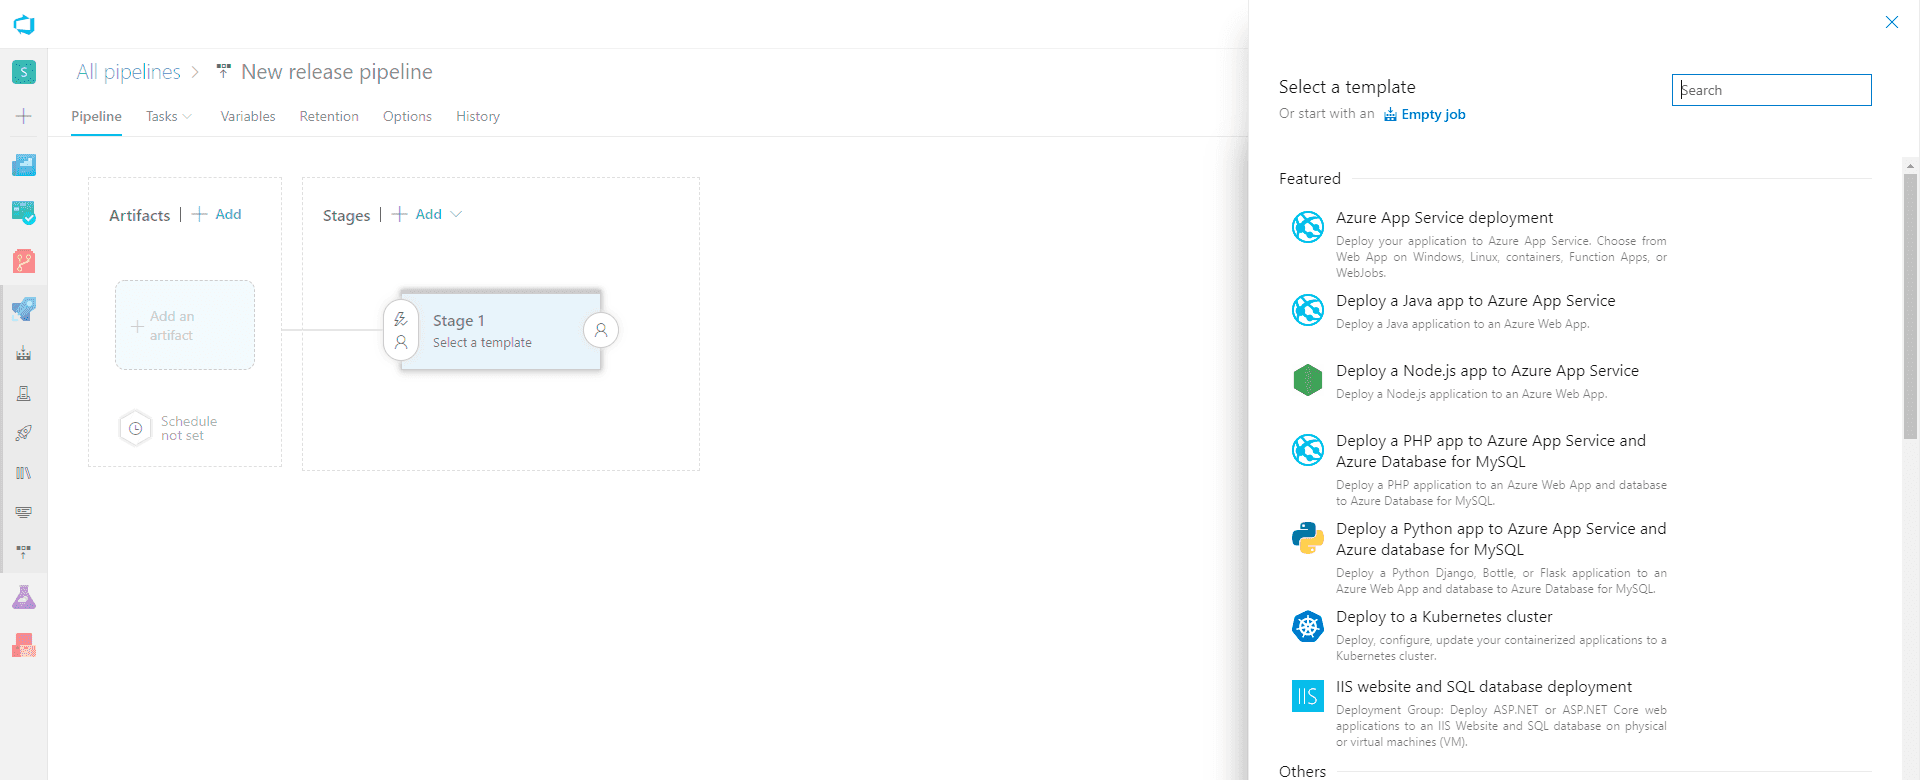Click the Featured section heading

click(1310, 179)
